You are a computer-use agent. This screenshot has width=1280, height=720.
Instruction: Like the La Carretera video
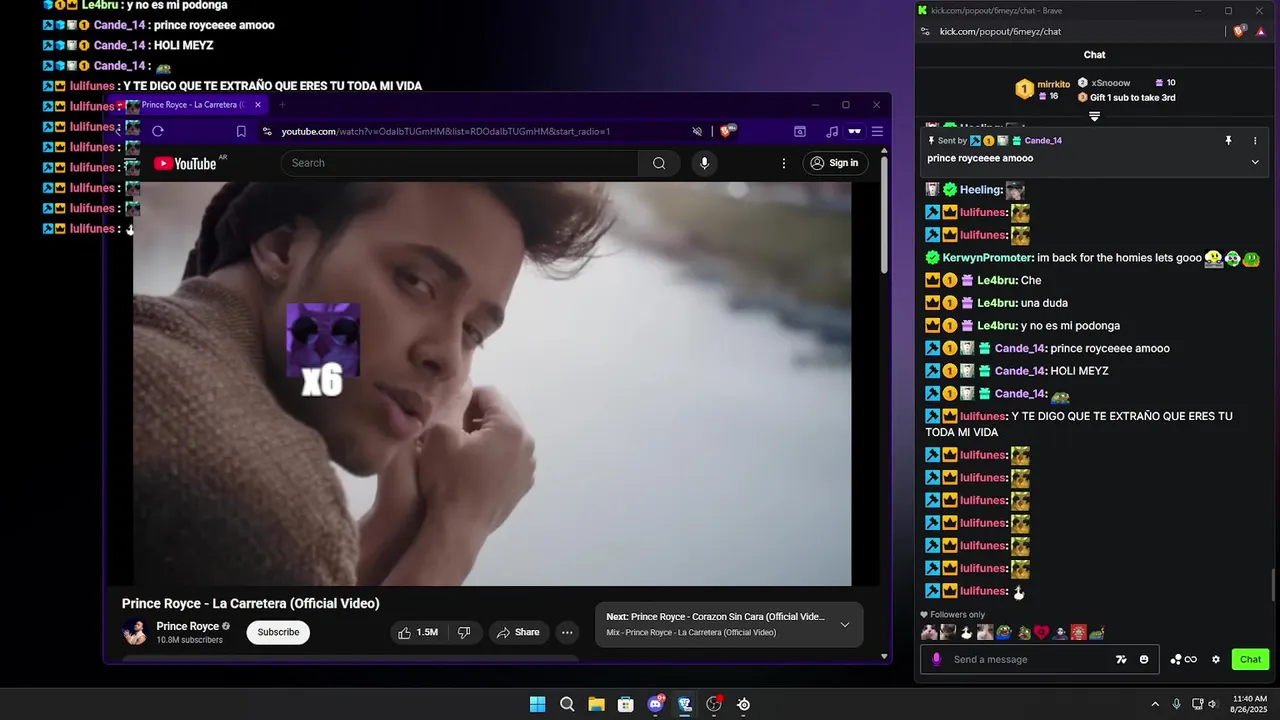[418, 632]
